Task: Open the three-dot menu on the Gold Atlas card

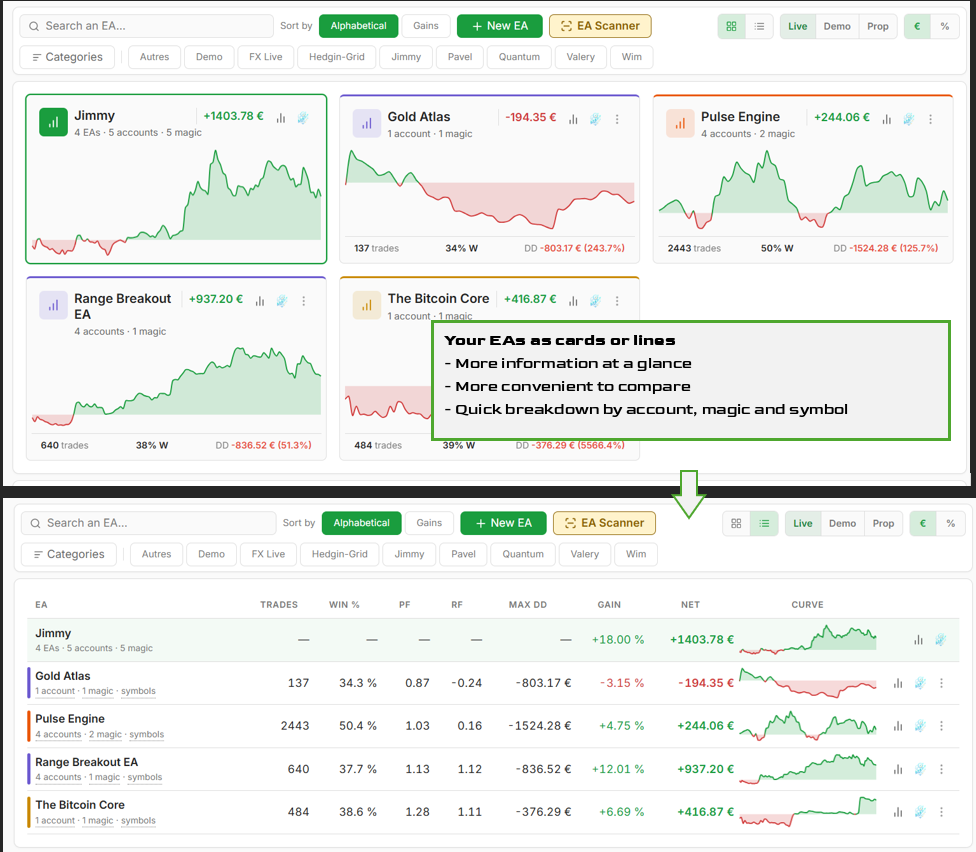Action: pyautogui.click(x=617, y=119)
